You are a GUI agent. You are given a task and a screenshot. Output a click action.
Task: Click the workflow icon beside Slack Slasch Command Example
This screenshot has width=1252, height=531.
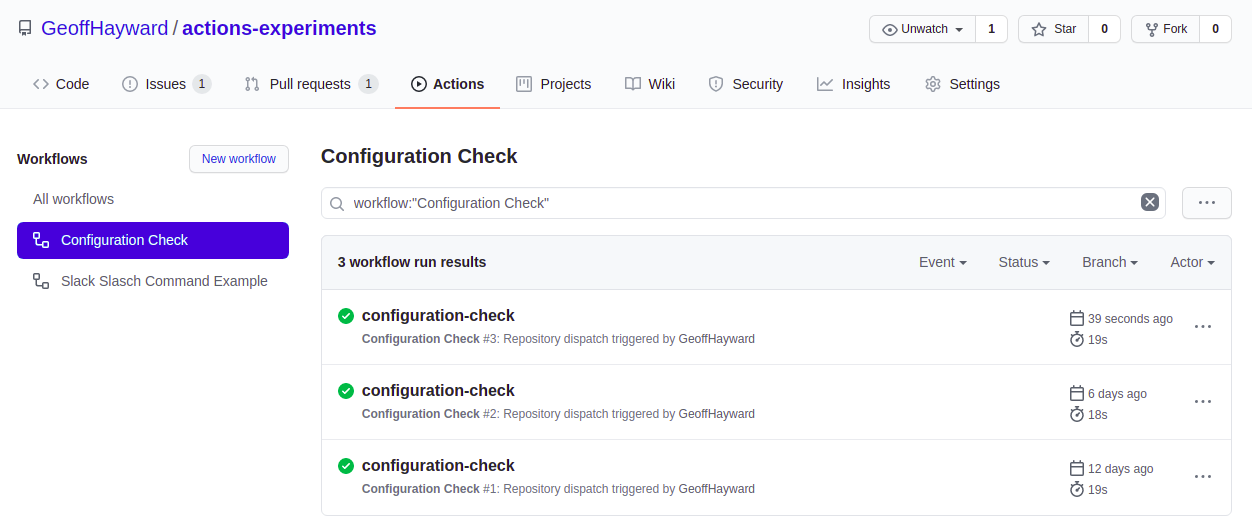coord(41,281)
